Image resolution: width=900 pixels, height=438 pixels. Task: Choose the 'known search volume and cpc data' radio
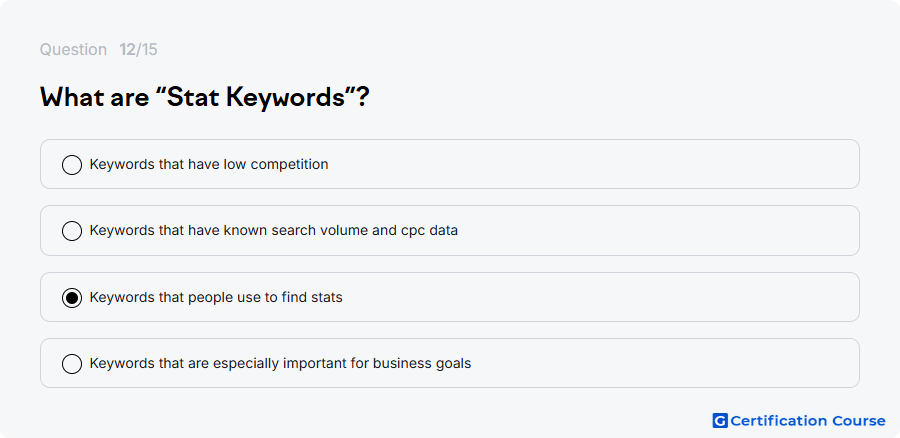[x=72, y=231]
